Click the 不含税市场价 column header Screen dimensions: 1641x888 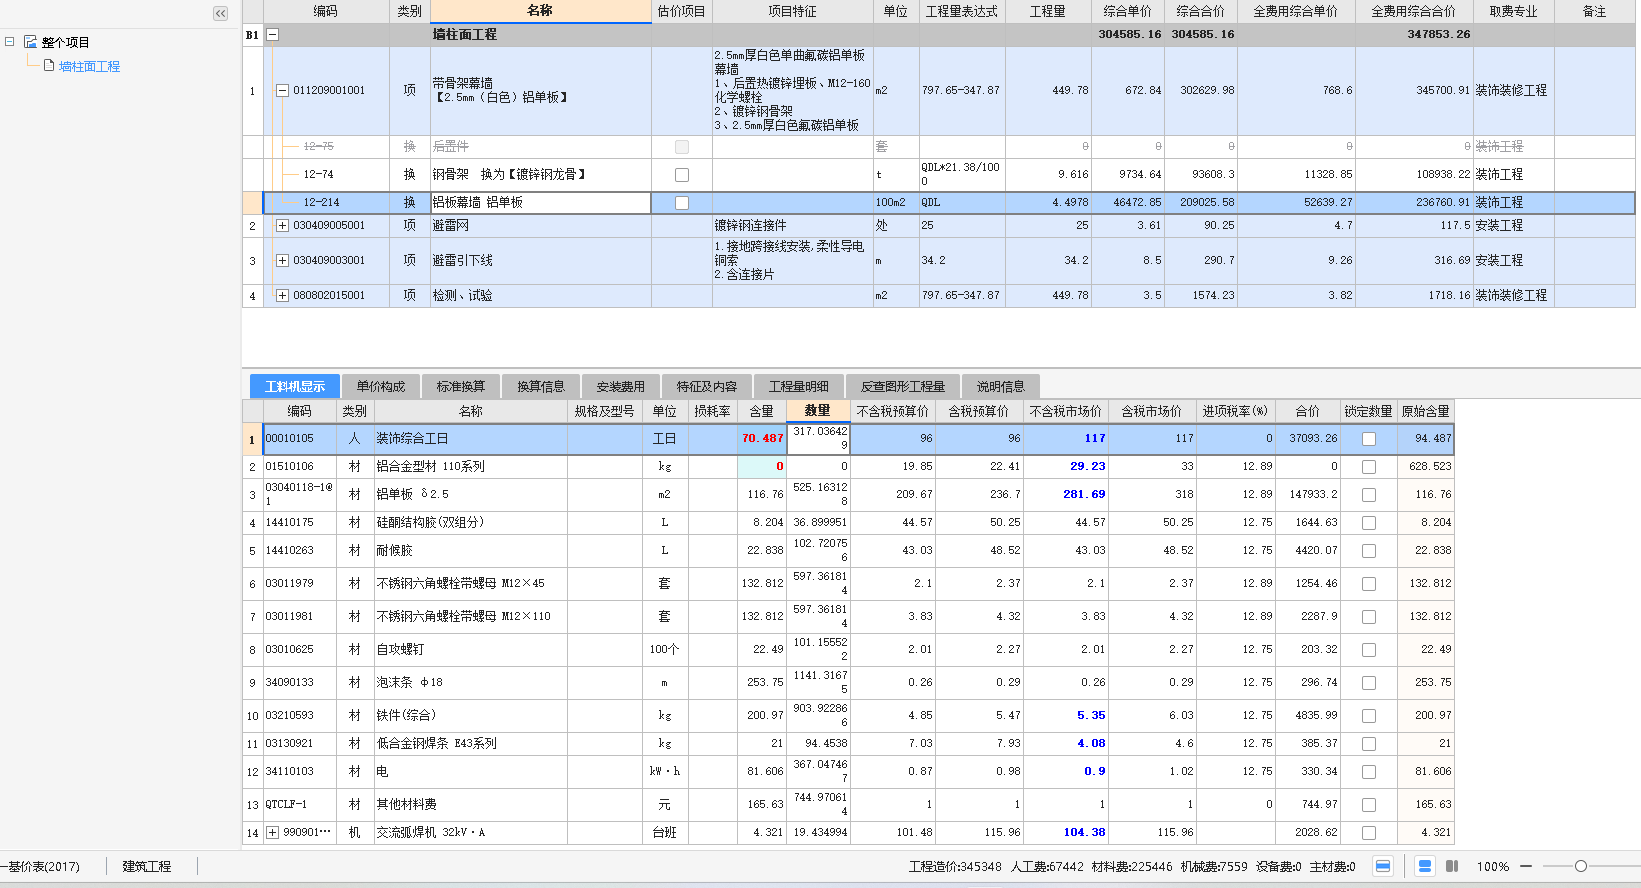click(x=1066, y=411)
